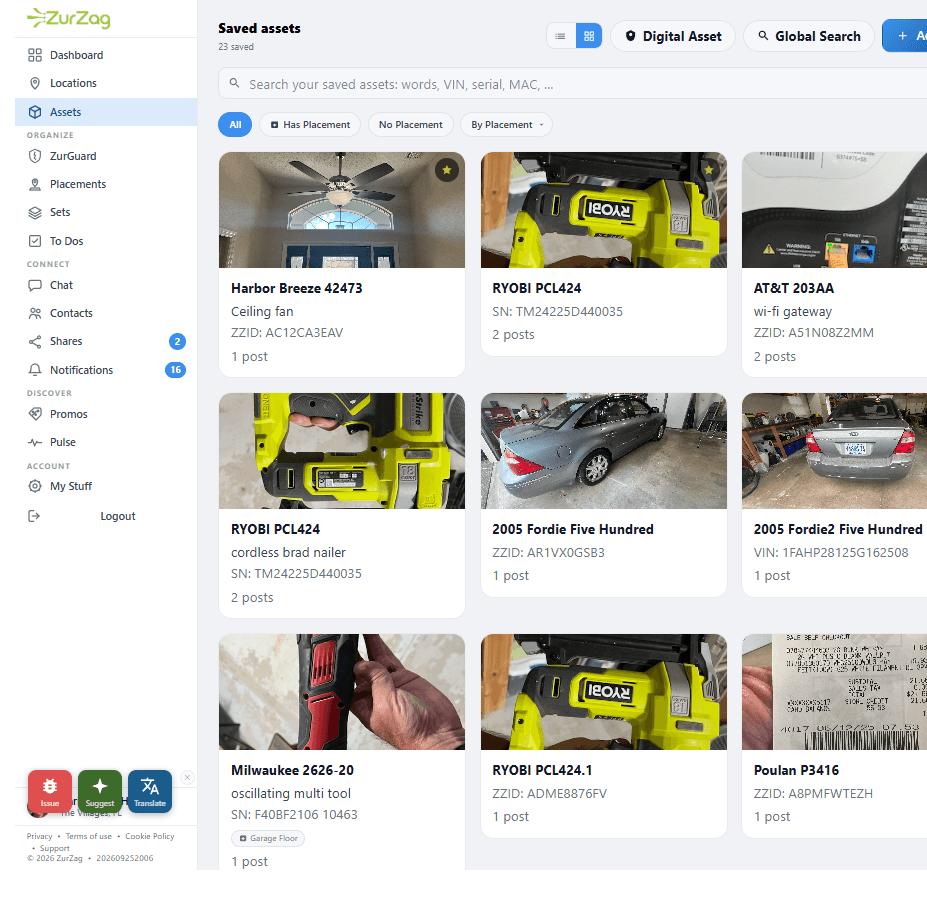The height and width of the screenshot is (916, 927).
Task: Open the blue Translate button
Action: pos(150,791)
